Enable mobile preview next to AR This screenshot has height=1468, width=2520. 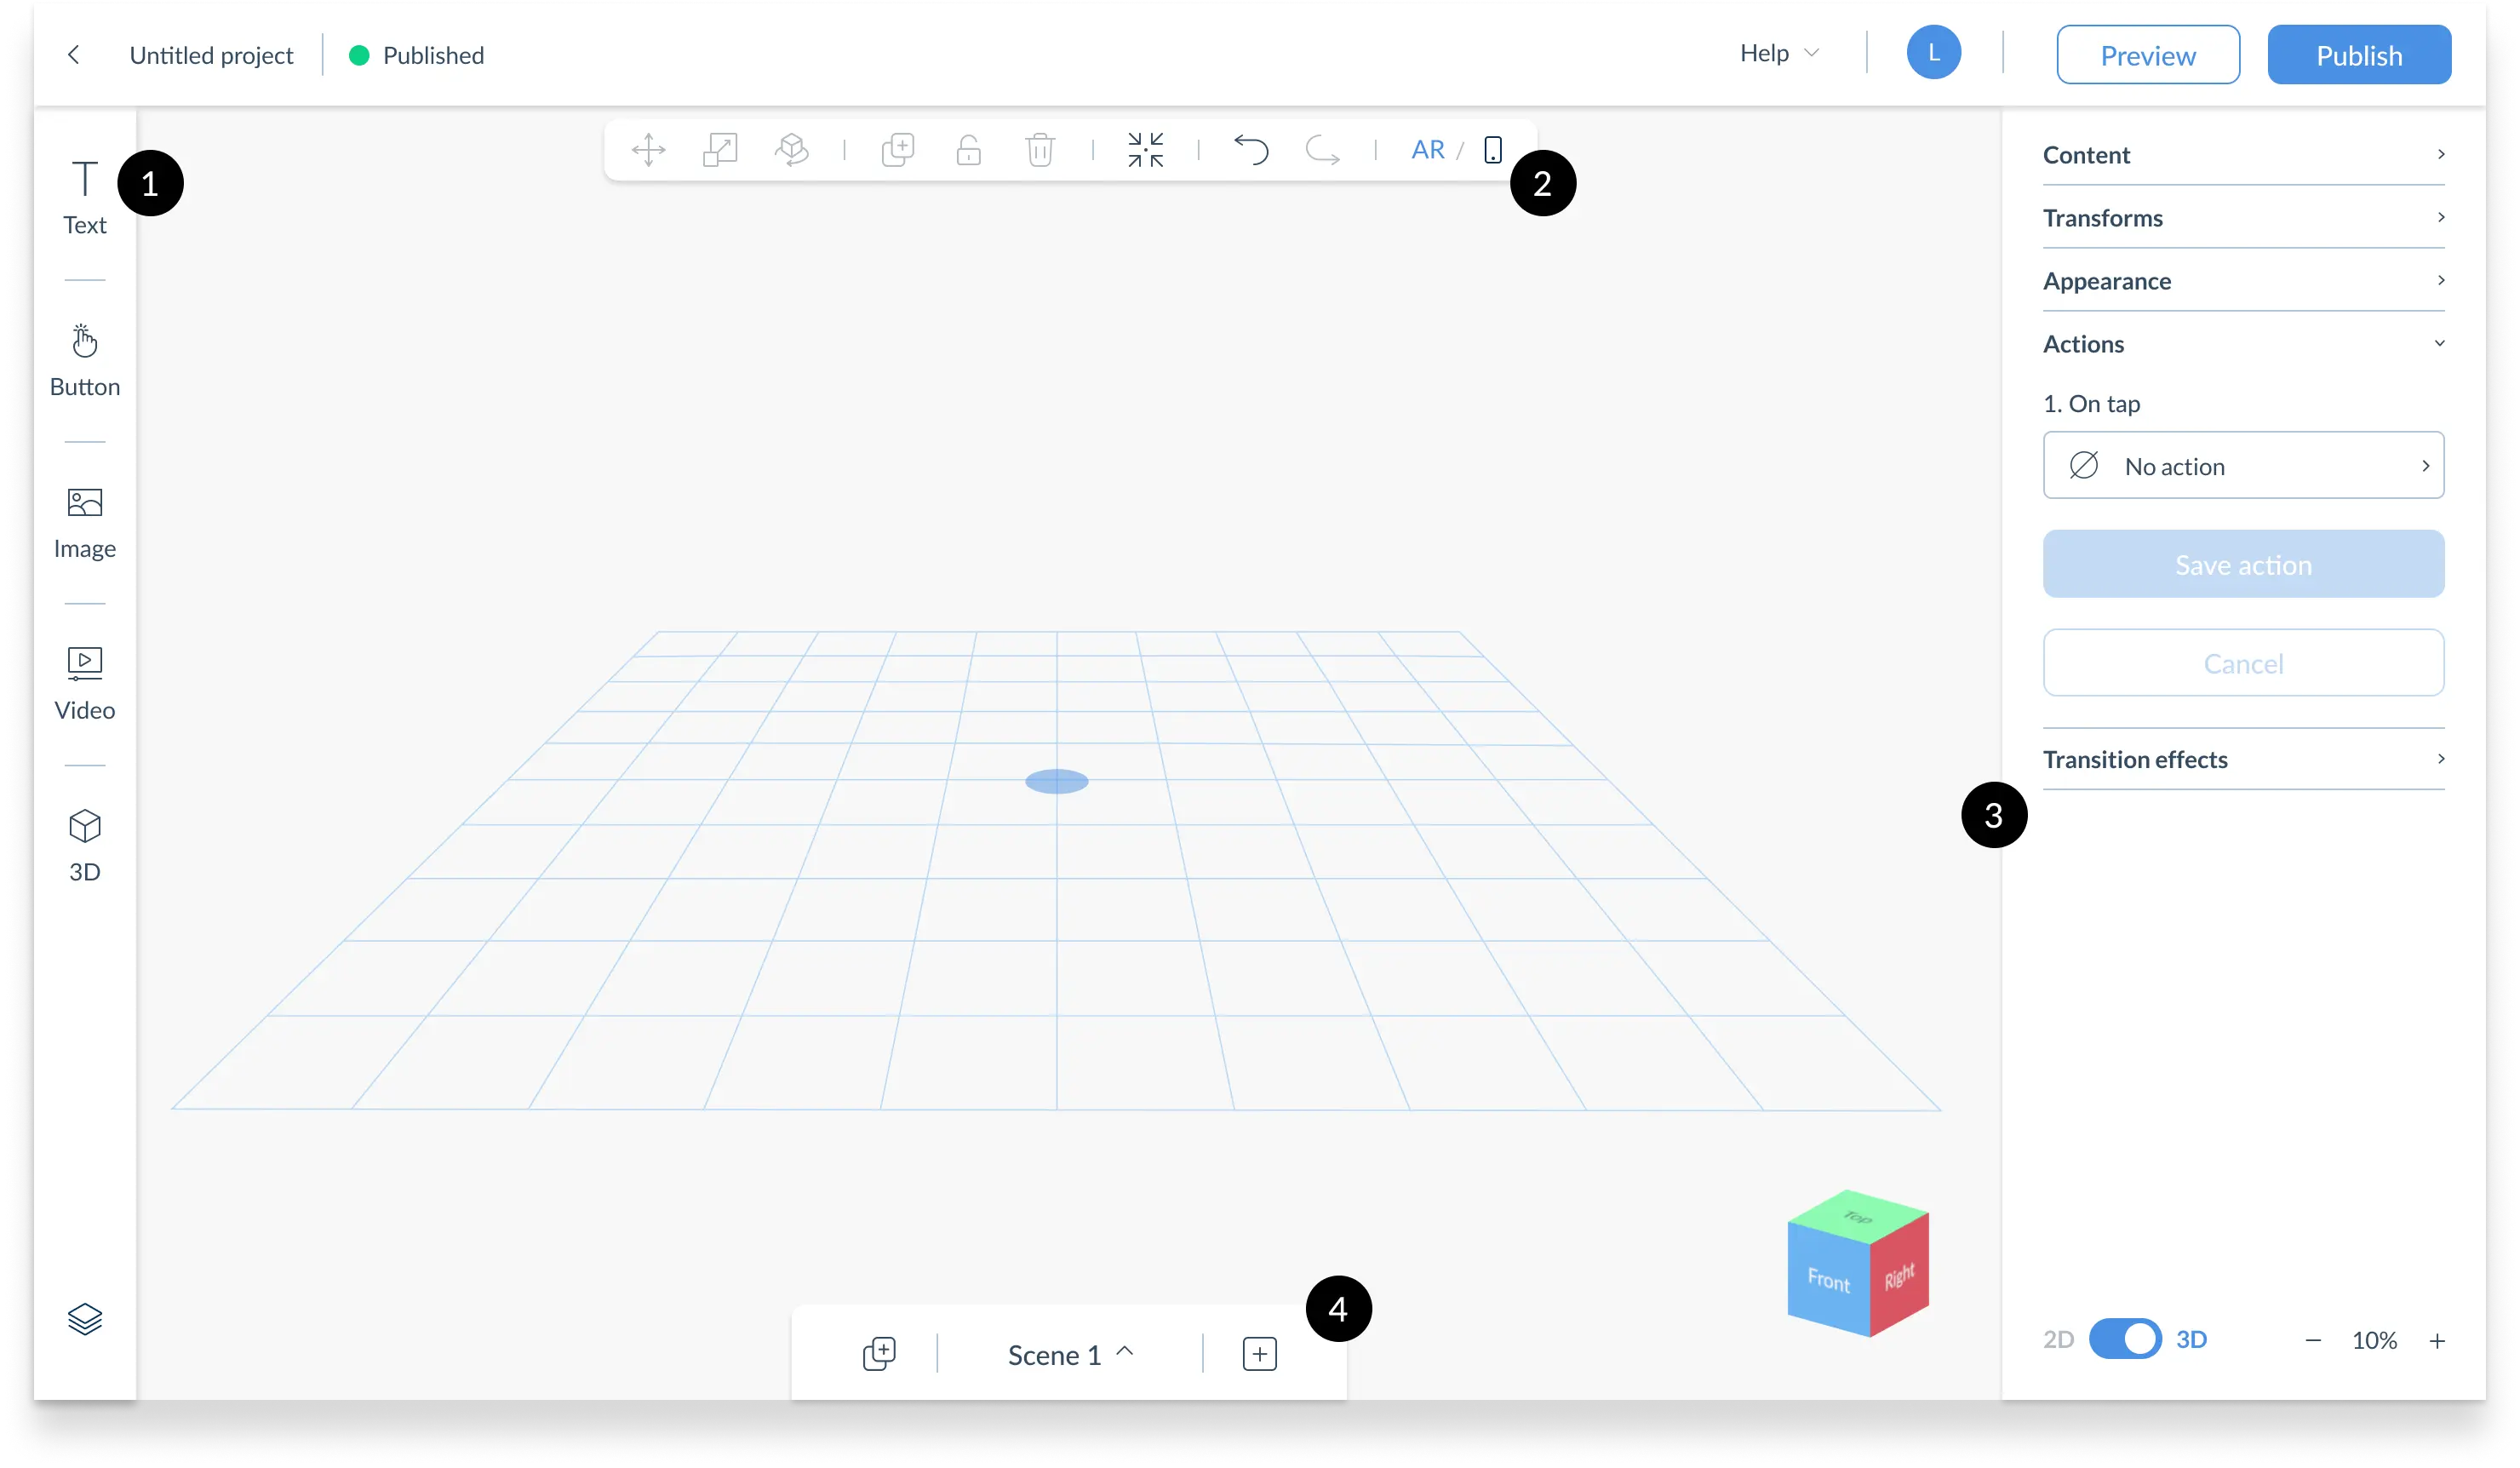[x=1492, y=149]
